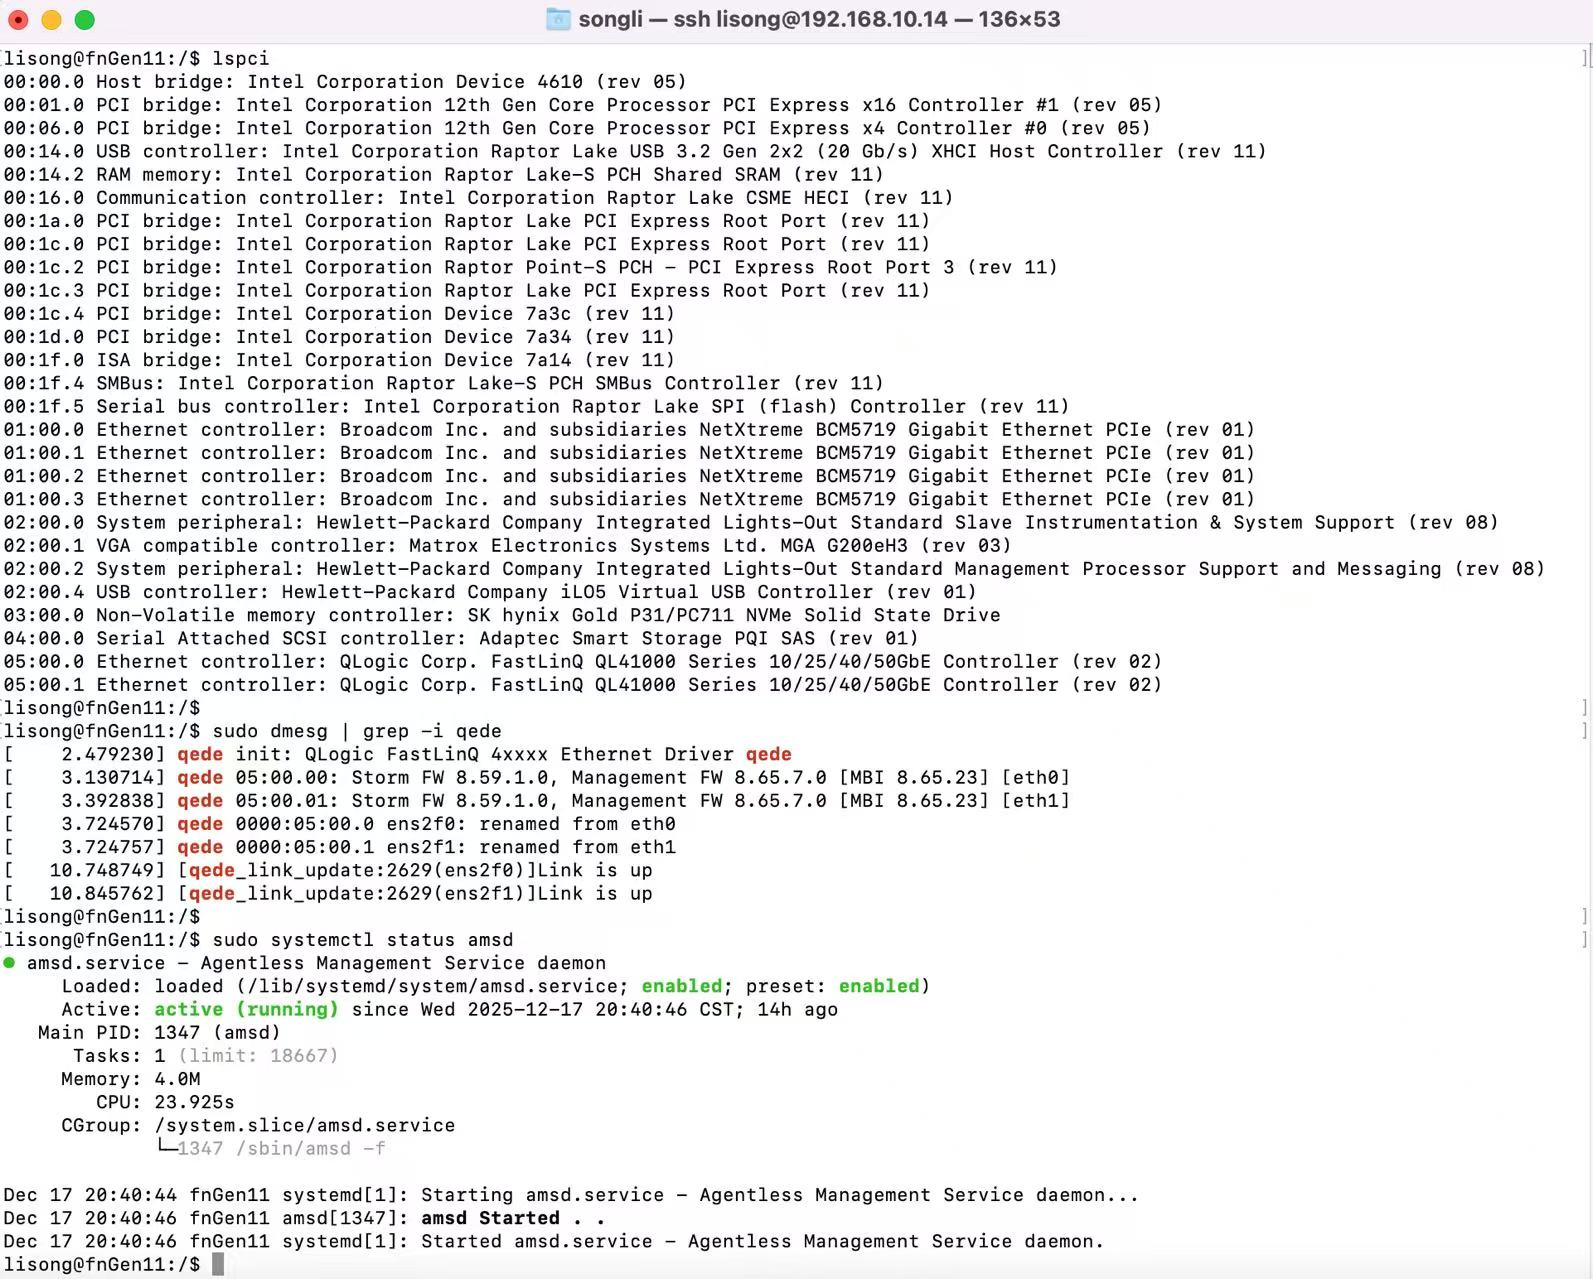Click '[qede_link_update:2629(ens2f1)]Link is up' text

(415, 894)
